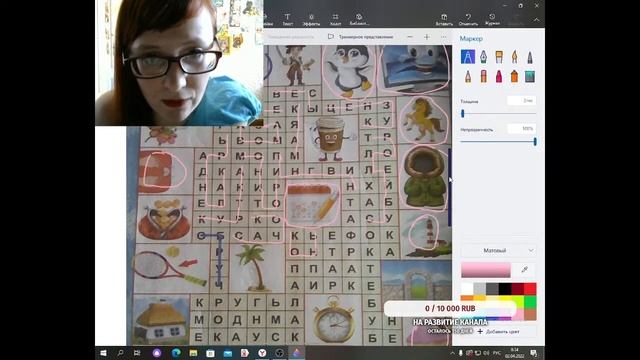Screen dimensions: 640x360
Task: Pick the light gray color swatch
Action: click(480, 289)
